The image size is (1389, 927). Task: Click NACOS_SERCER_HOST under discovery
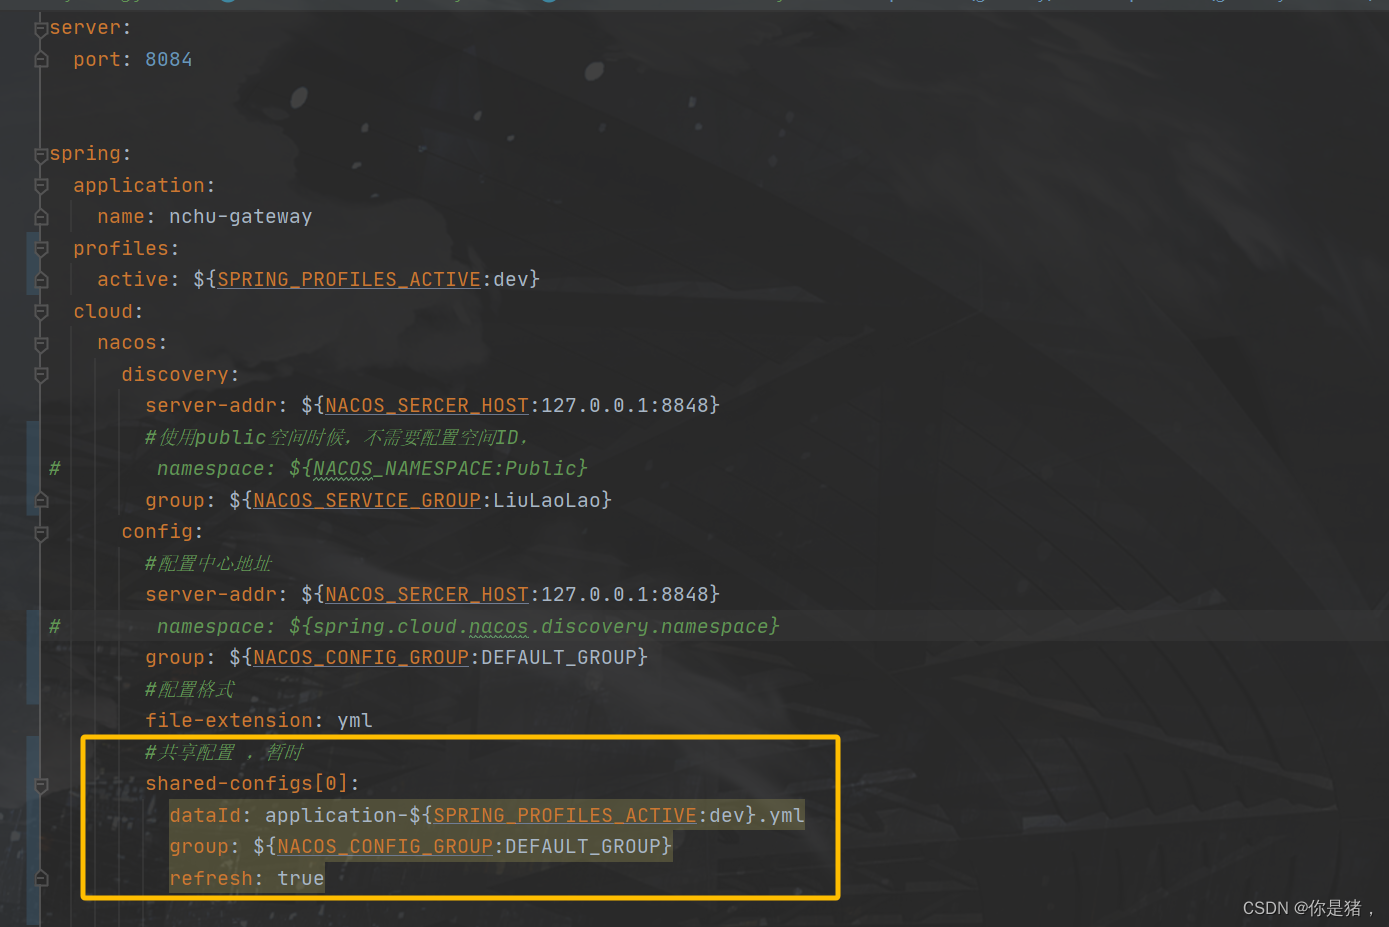(x=427, y=406)
